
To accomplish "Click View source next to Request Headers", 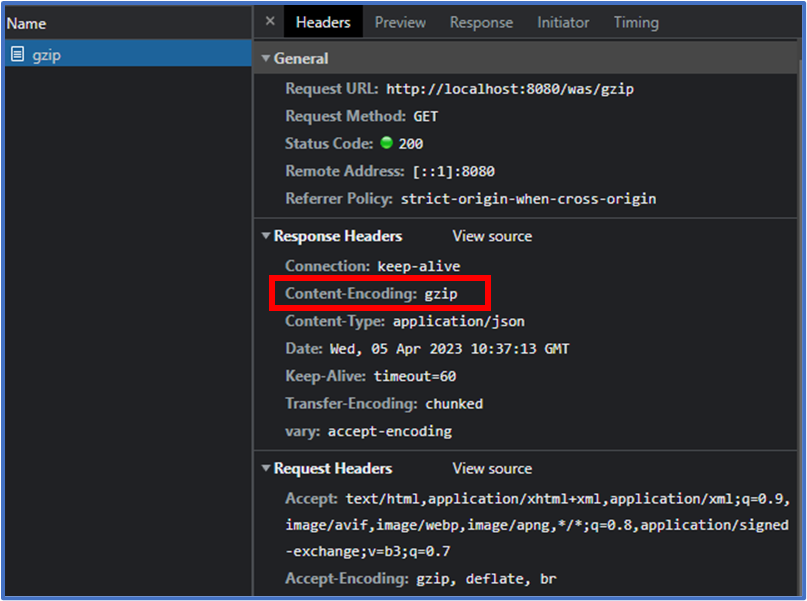I will pos(491,468).
